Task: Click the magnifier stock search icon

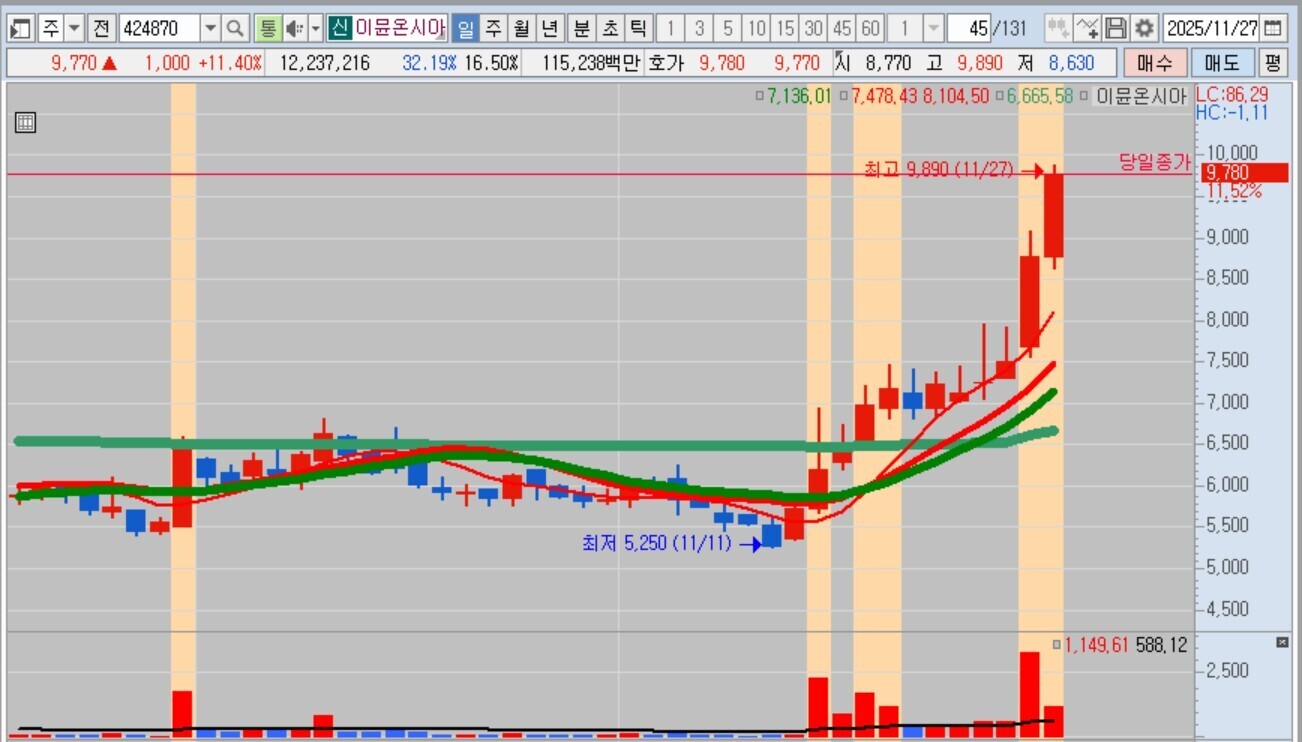Action: coord(235,28)
